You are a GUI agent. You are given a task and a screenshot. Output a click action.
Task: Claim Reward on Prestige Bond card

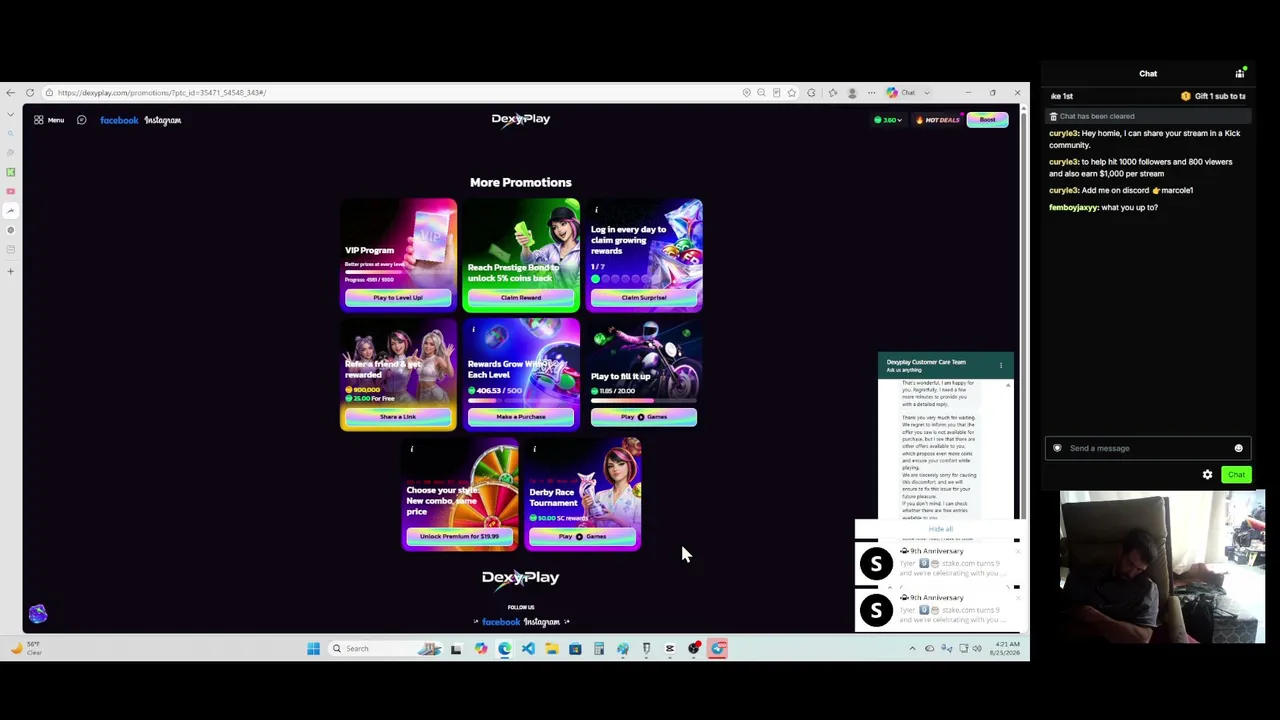[520, 298]
